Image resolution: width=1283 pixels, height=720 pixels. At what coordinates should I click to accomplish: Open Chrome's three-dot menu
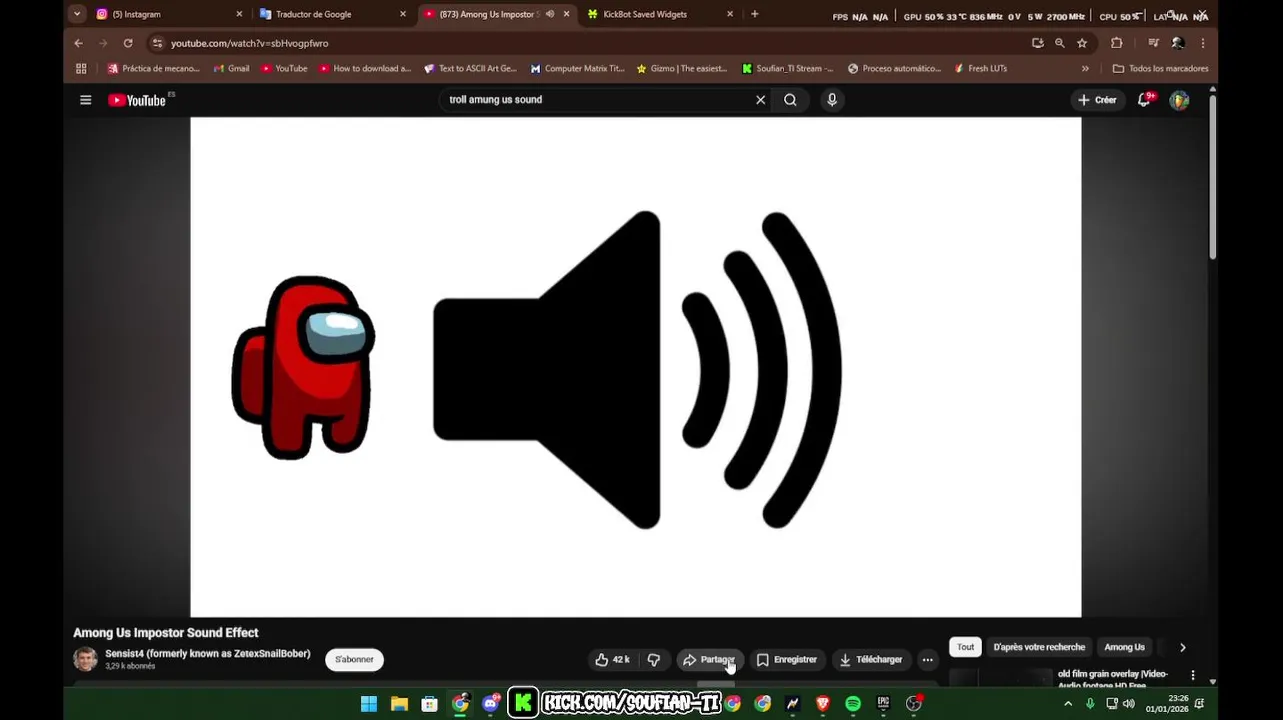pyautogui.click(x=1202, y=43)
